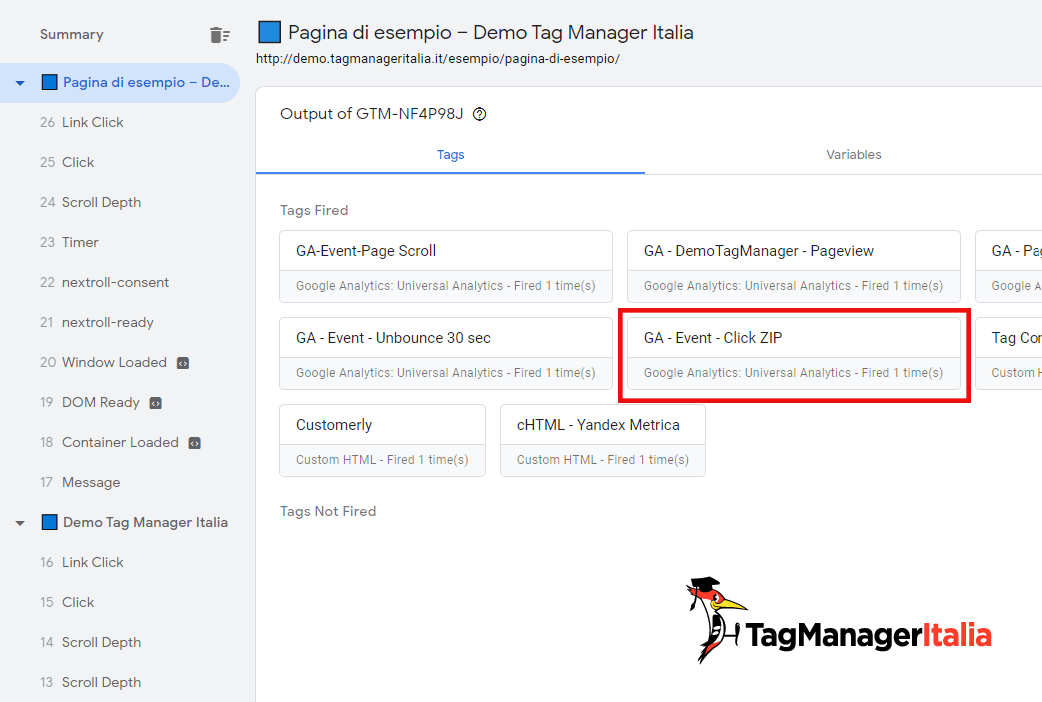This screenshot has width=1042, height=702.
Task: Collapse the Demo Tag Manager Italia group
Action: point(20,523)
